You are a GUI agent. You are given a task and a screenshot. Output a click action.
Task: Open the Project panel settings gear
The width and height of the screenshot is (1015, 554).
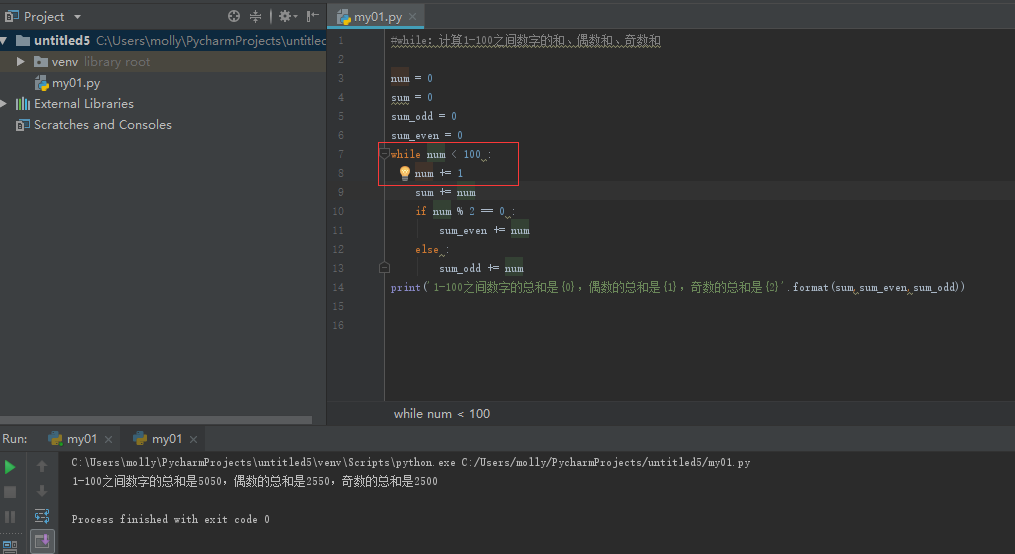pos(287,16)
